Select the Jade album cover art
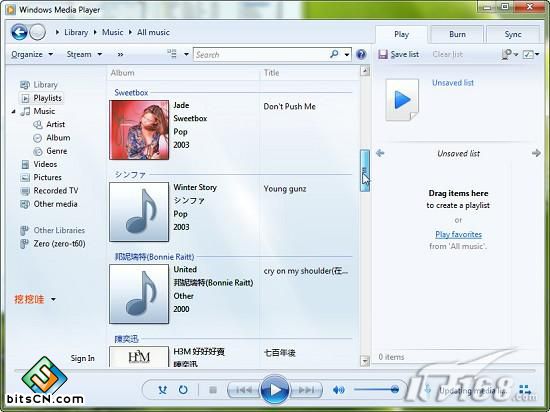 point(139,130)
